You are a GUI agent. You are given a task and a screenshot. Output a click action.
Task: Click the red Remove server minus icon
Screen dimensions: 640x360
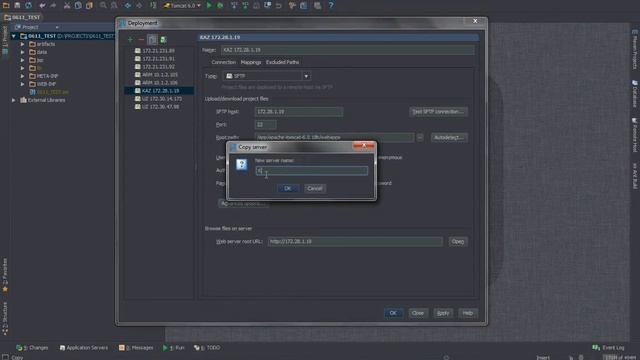point(141,40)
